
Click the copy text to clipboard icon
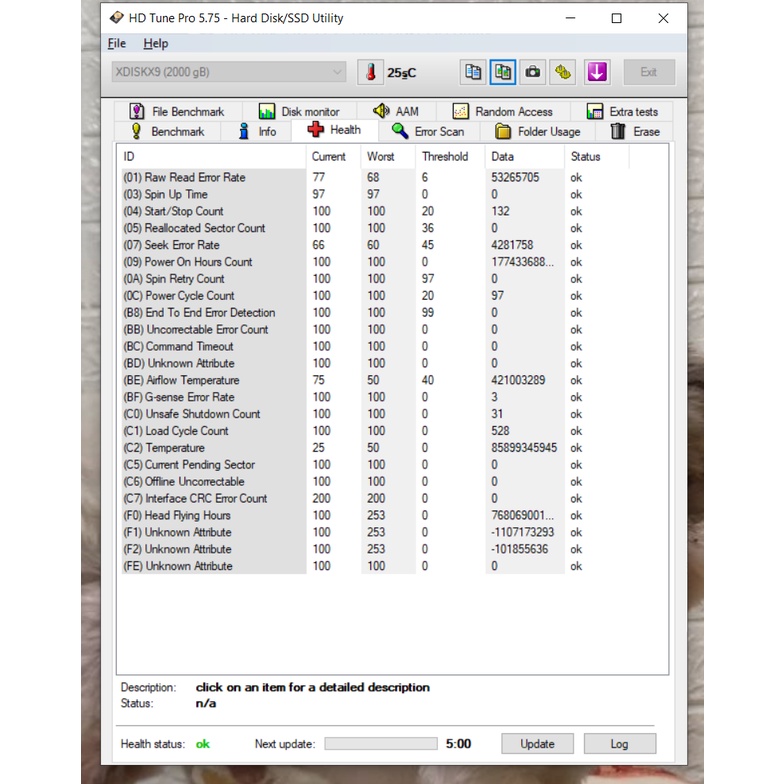coord(473,72)
